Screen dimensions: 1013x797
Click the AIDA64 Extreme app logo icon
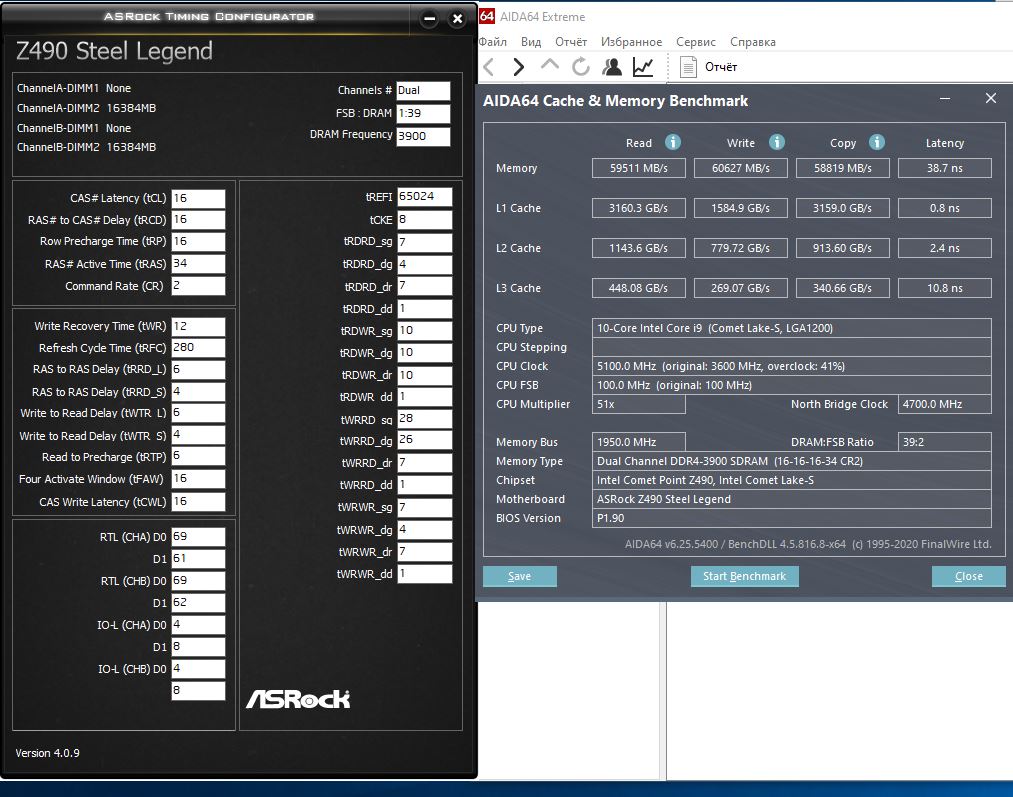click(487, 16)
